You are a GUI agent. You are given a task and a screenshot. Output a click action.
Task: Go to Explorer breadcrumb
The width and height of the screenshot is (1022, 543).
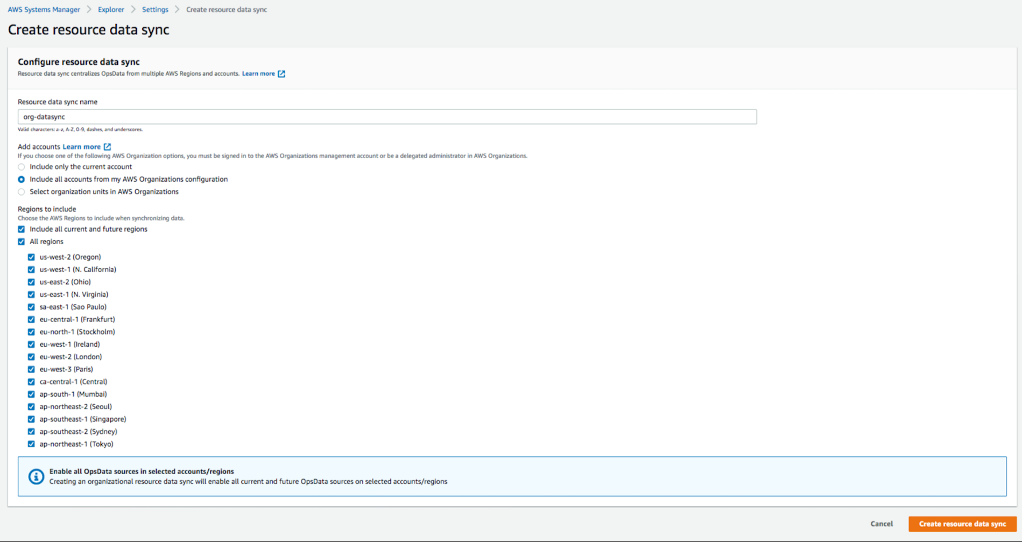coord(111,10)
